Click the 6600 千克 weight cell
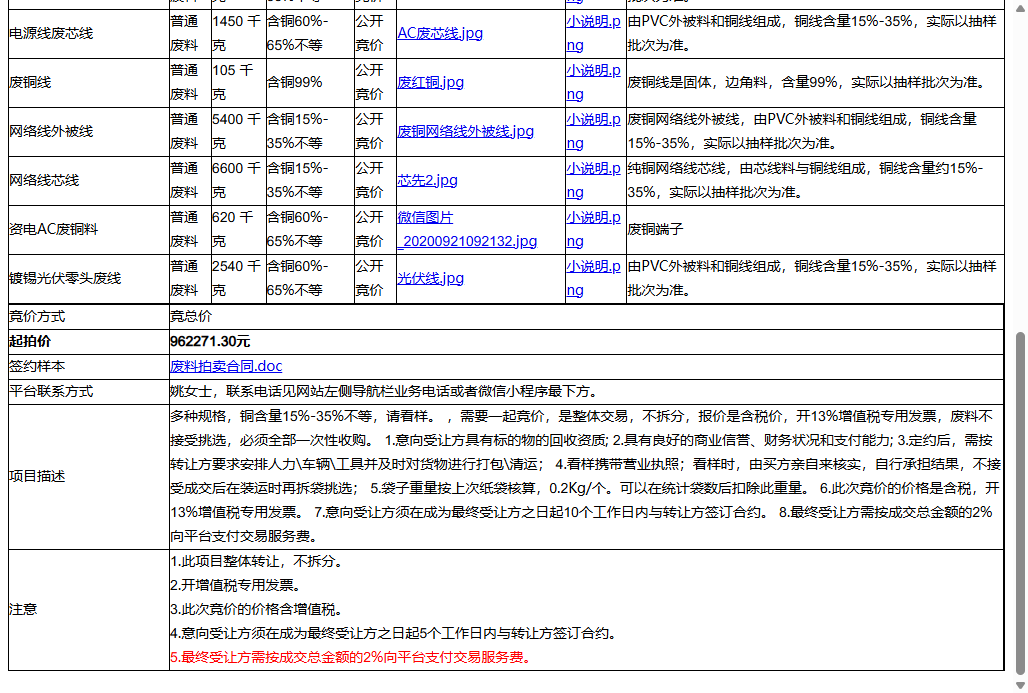1028x693 pixels. click(238, 180)
